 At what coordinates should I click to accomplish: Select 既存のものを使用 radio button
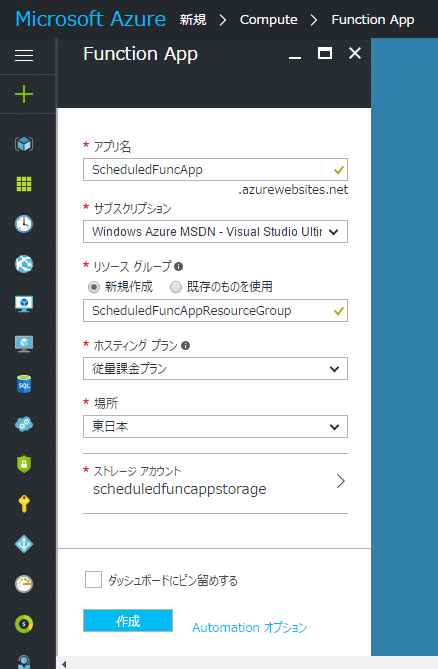coord(176,287)
